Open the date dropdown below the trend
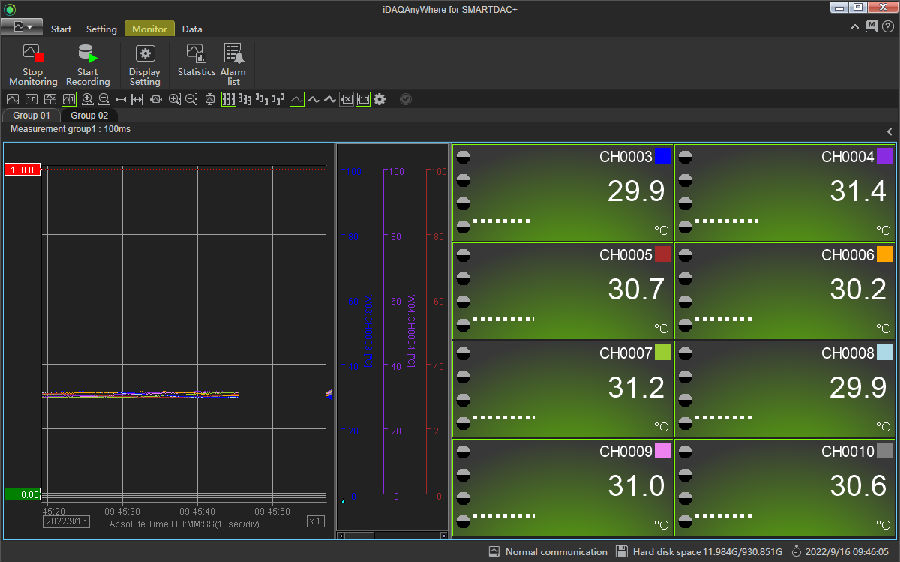The width and height of the screenshot is (900, 562). click(67, 521)
